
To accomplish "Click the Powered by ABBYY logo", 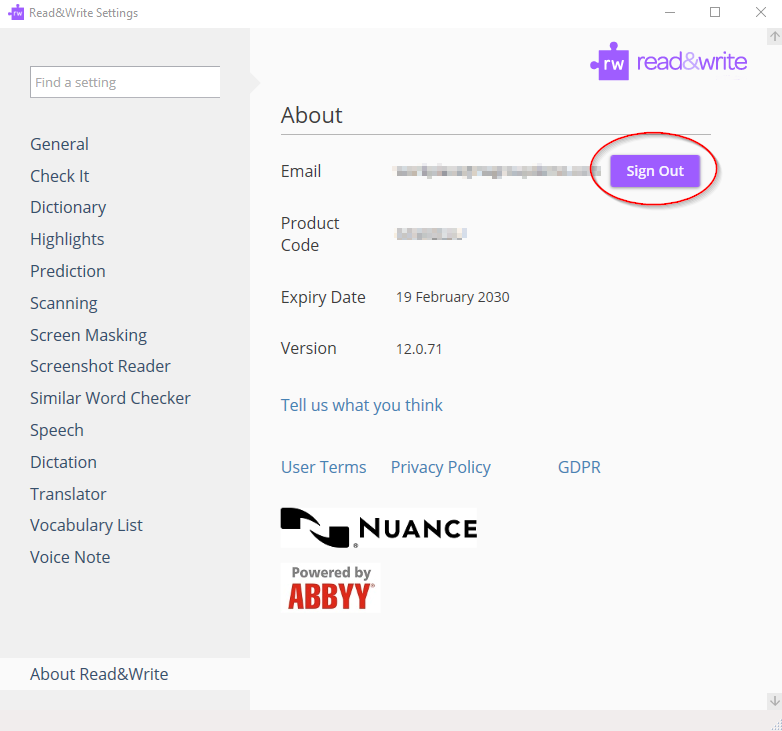I will point(330,587).
